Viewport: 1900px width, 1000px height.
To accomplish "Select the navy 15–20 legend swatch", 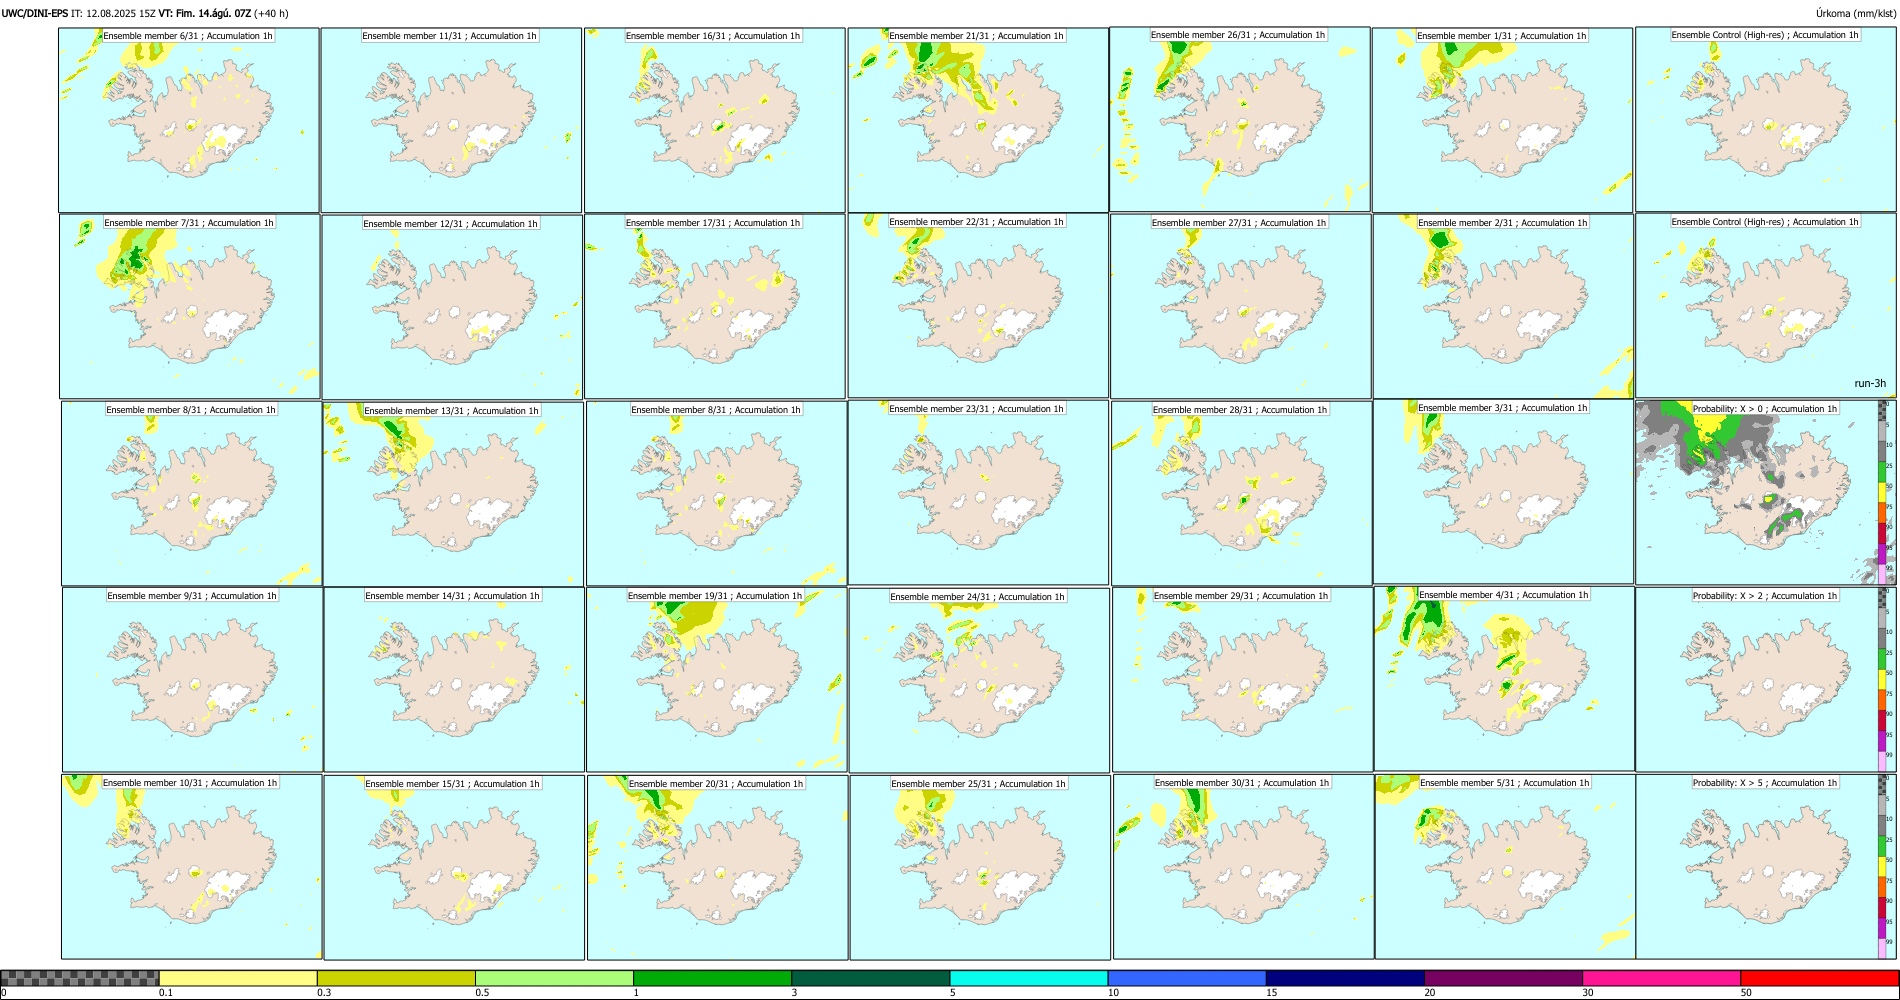I will click(x=1345, y=978).
